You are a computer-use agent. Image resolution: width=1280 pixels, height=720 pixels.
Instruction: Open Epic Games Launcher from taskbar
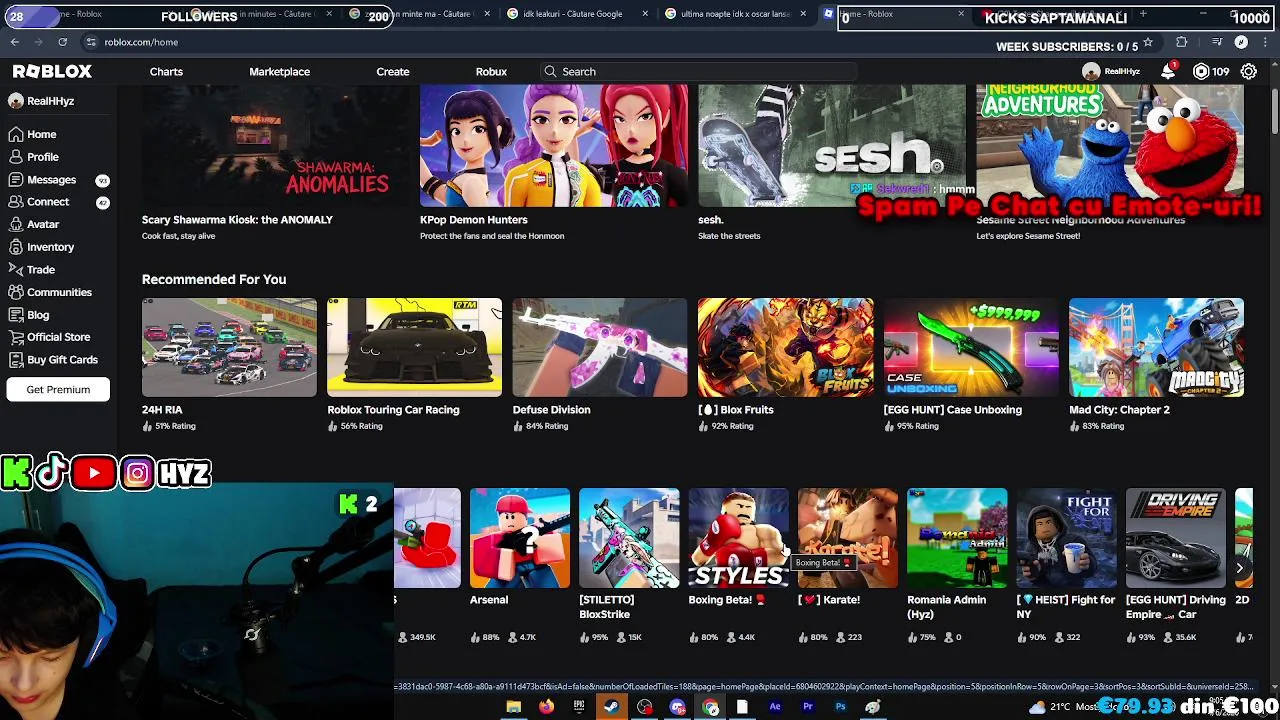coord(579,707)
